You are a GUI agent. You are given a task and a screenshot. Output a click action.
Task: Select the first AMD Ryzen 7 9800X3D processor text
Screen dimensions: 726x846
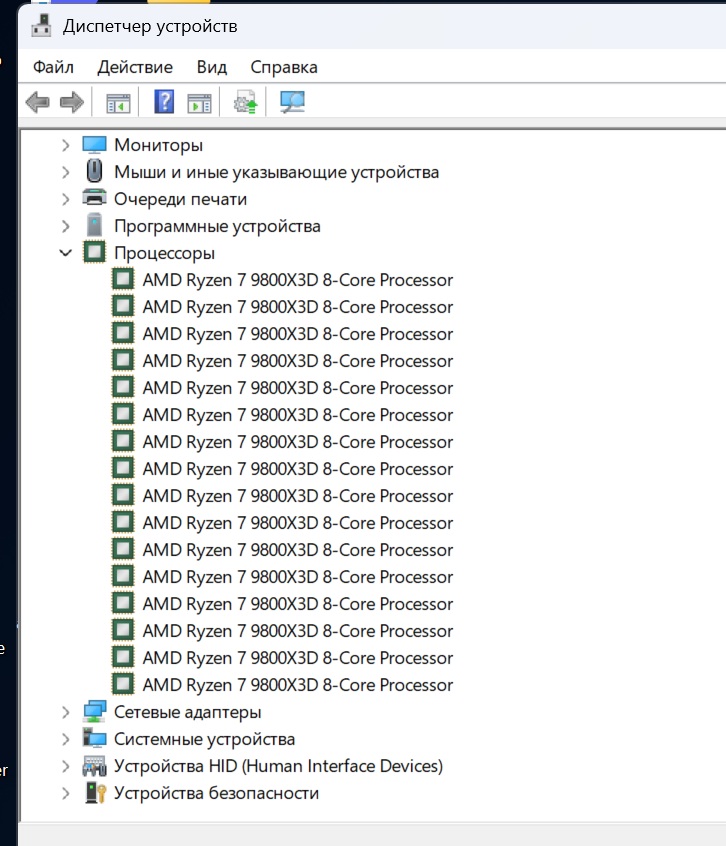[x=297, y=280]
